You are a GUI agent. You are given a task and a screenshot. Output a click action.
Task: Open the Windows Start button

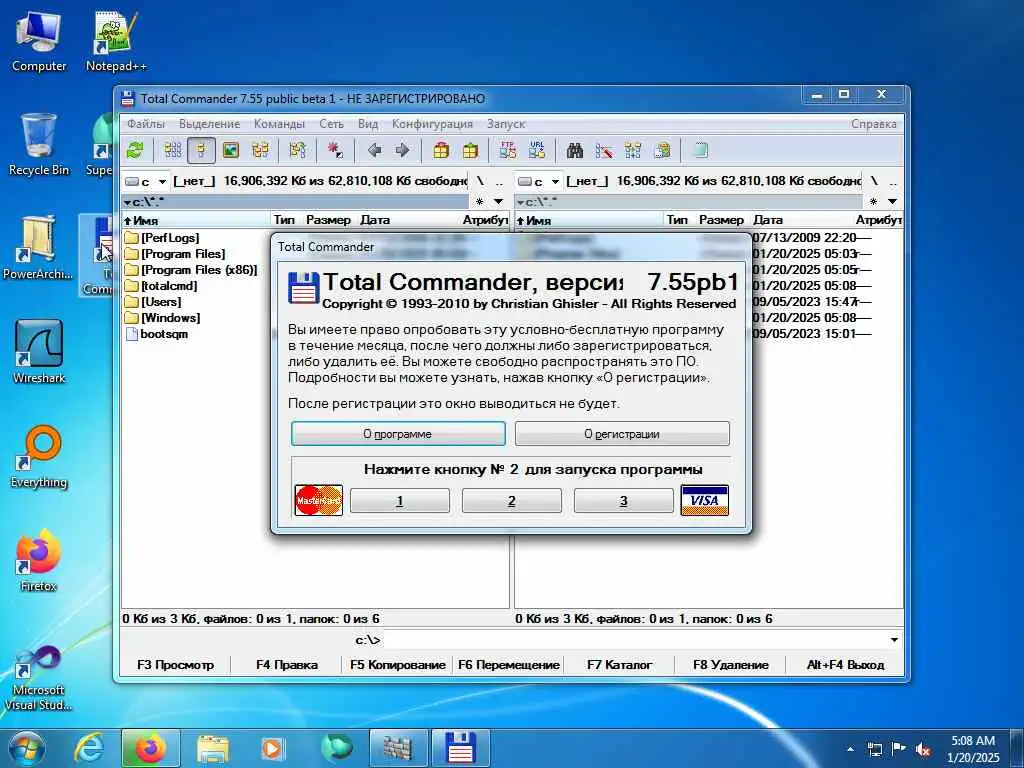(26, 748)
